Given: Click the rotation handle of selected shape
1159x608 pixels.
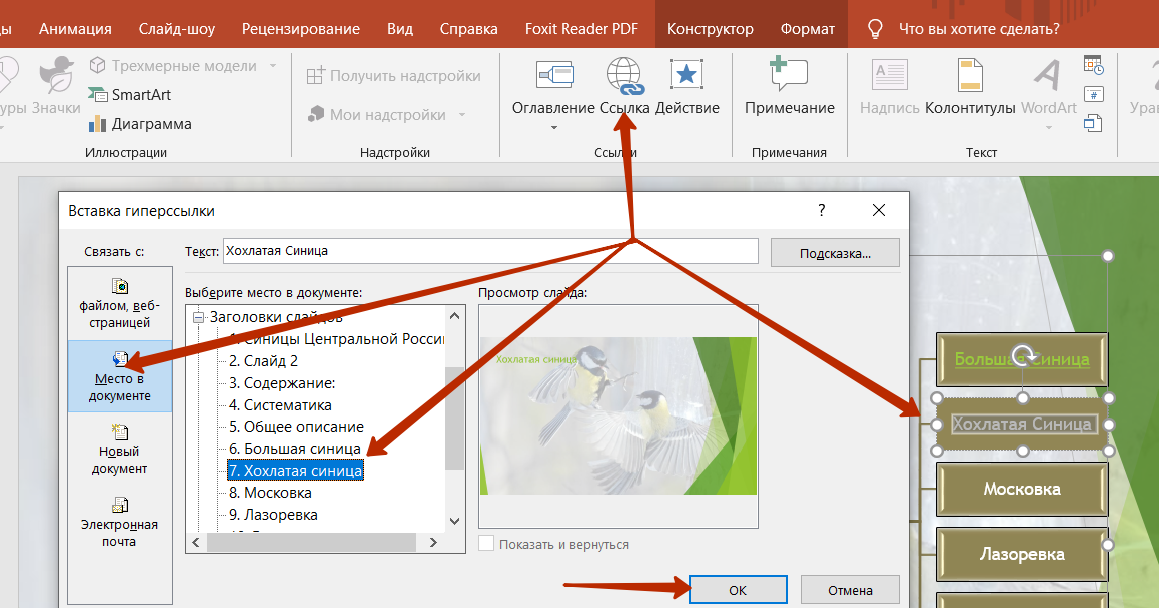Looking at the screenshot, I should point(1023,354).
